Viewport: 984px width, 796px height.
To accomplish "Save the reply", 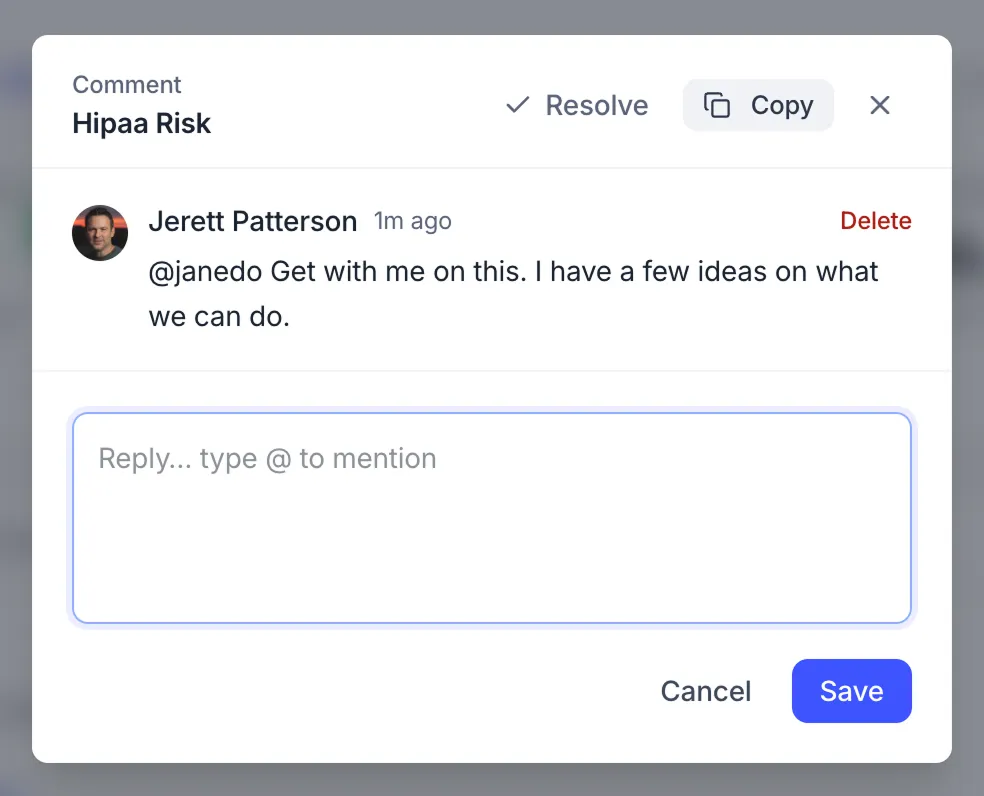I will pos(852,691).
